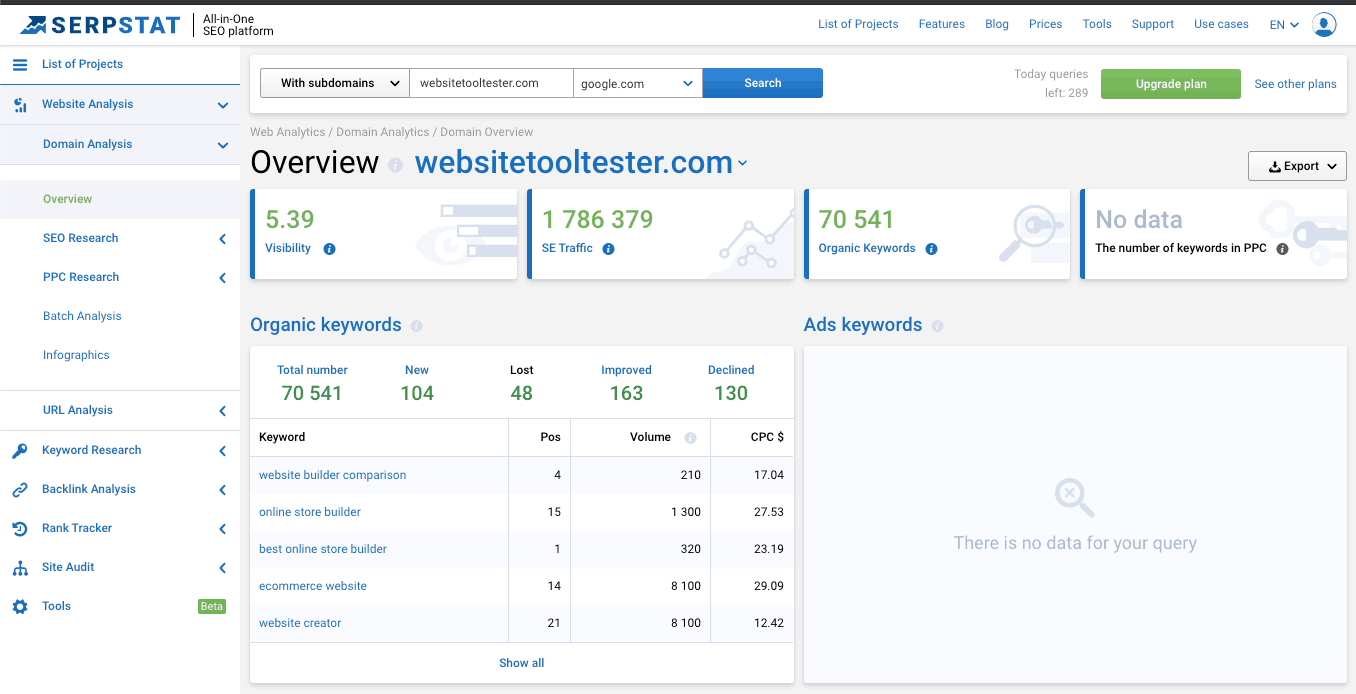Open the online store builder keyword link

tap(310, 512)
